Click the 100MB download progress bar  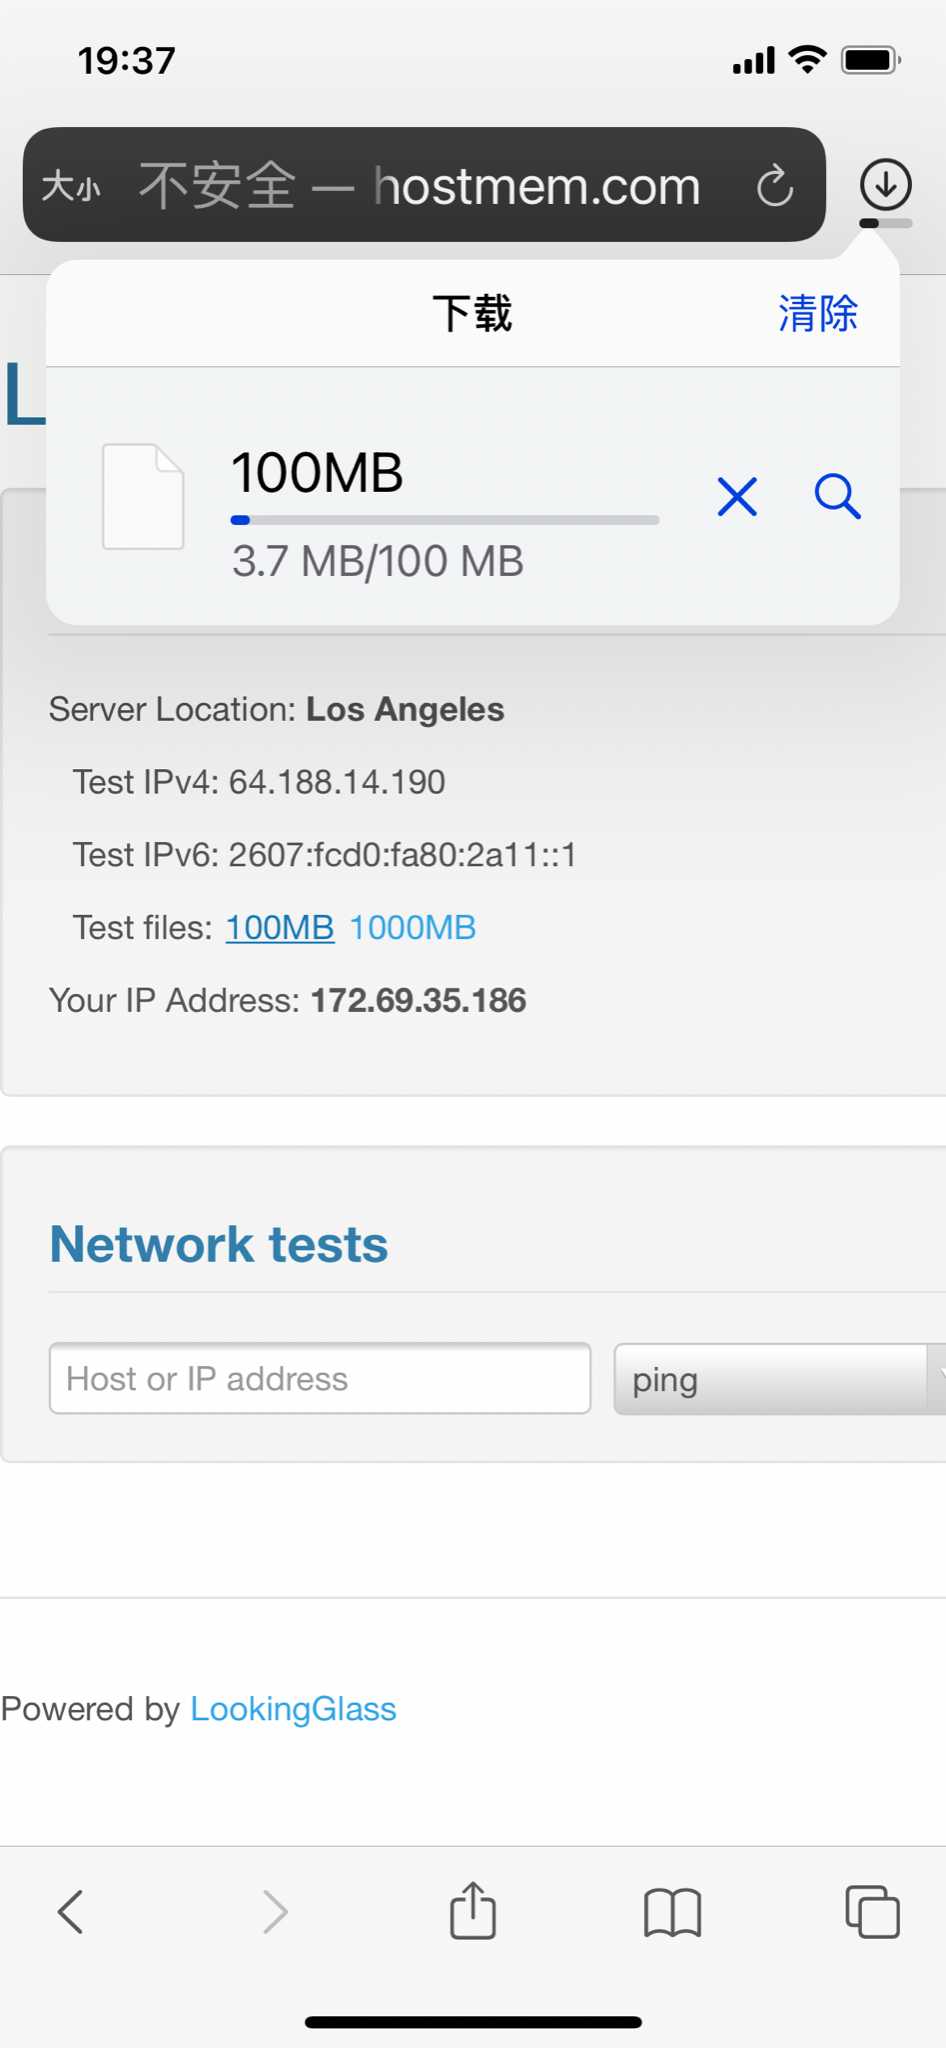point(444,520)
